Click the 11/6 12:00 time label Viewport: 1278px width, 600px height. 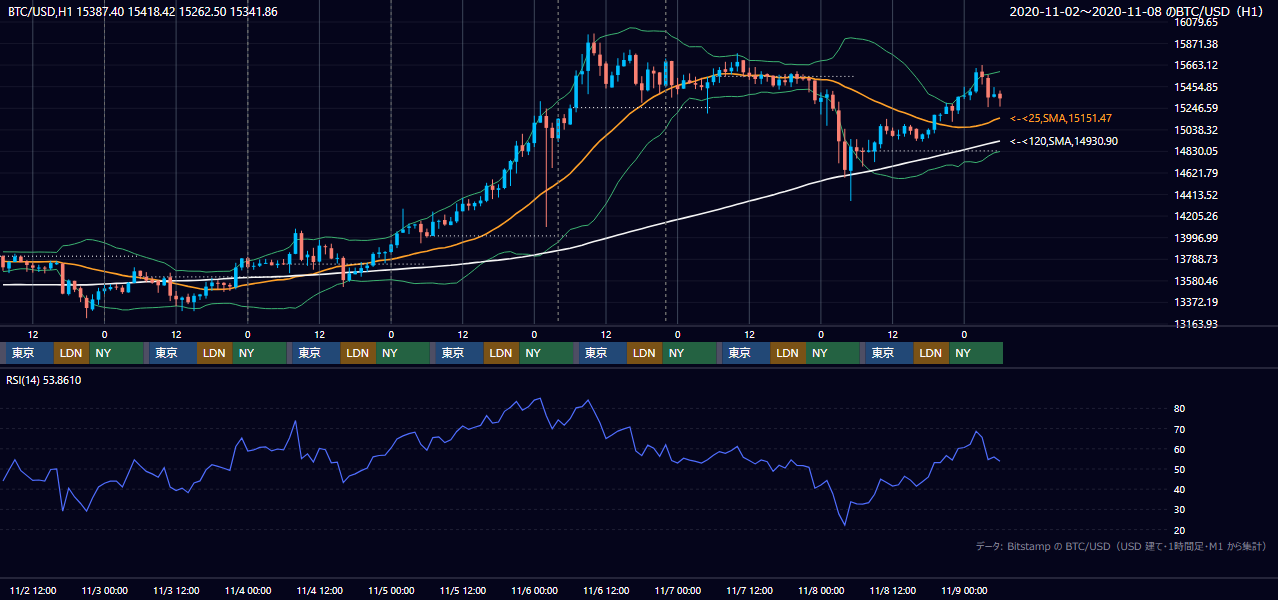coord(606,590)
